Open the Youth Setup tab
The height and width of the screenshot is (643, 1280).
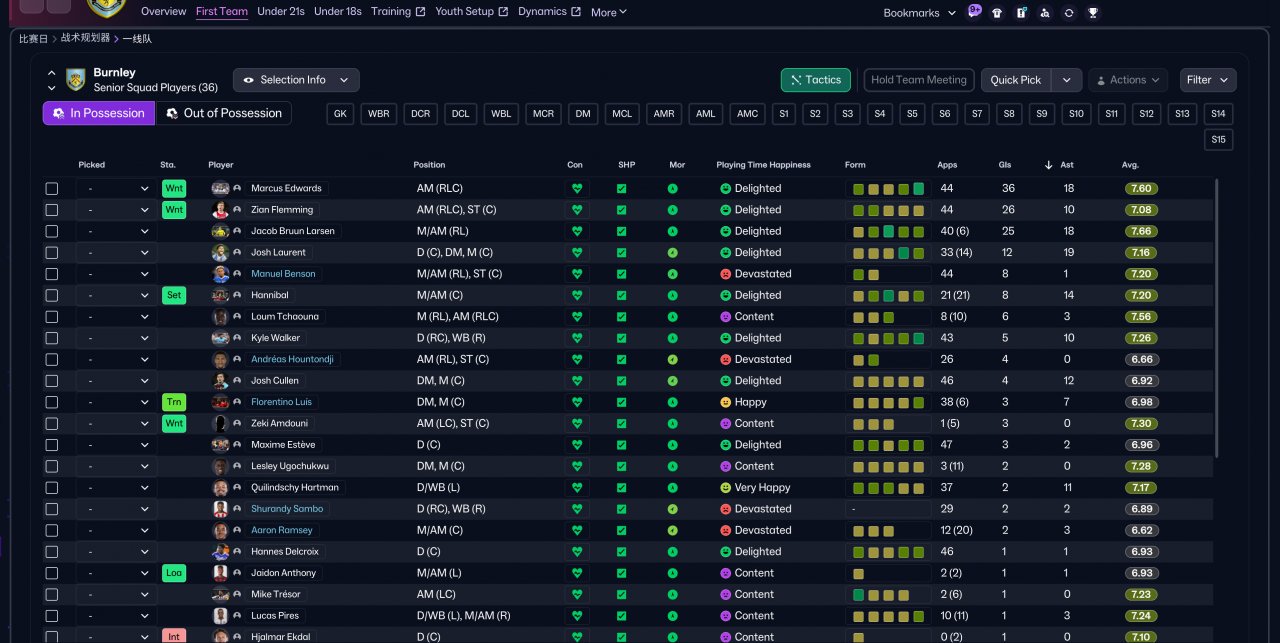pyautogui.click(x=471, y=12)
